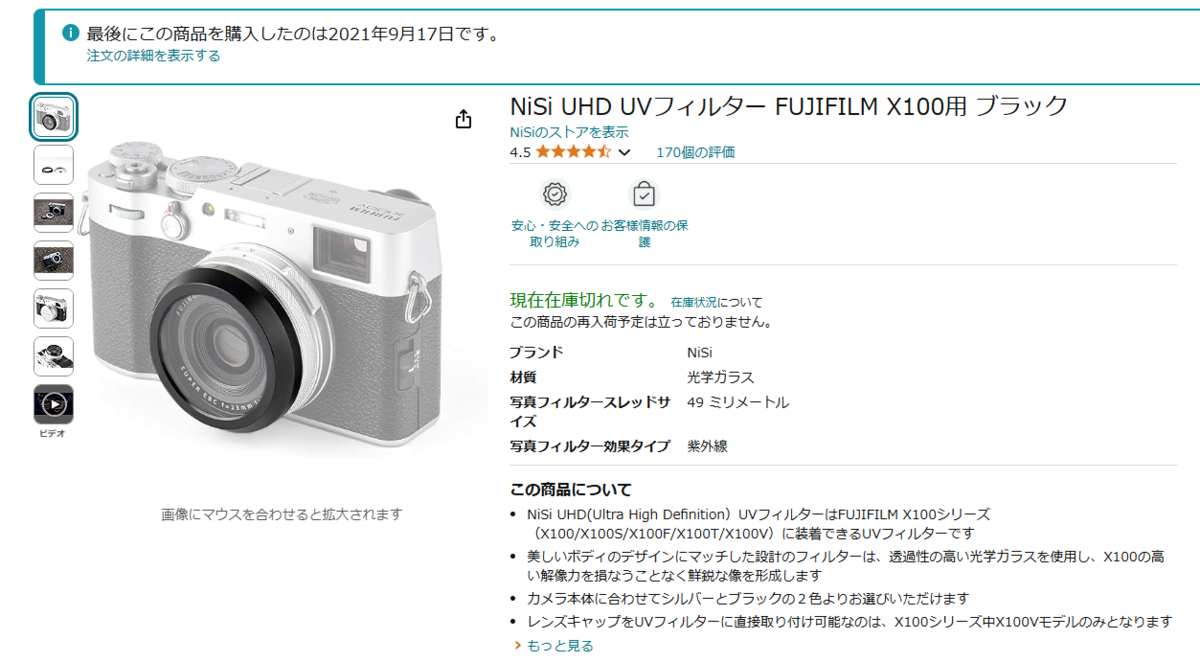The image size is (1200, 662).
Task: Click the 4.5 rating number
Action: click(x=520, y=152)
